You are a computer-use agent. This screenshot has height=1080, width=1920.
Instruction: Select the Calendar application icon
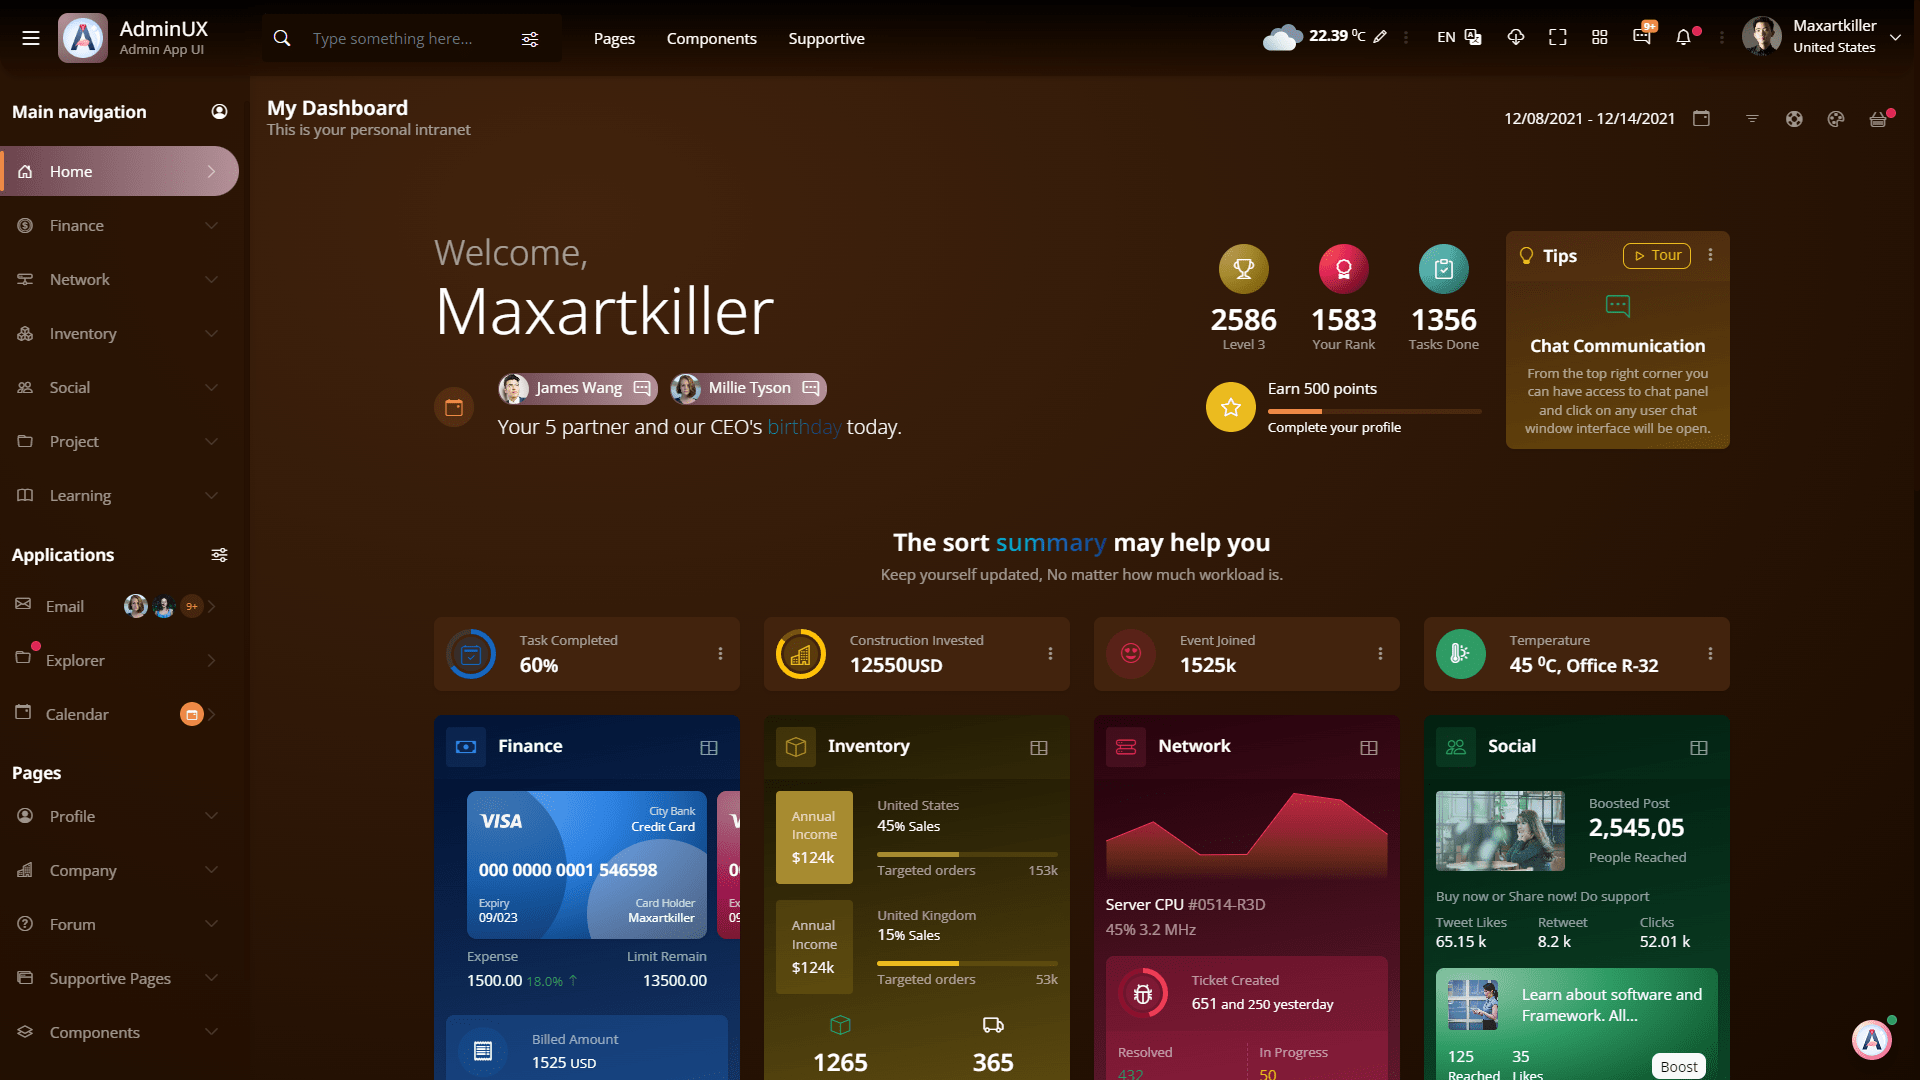[x=24, y=713]
